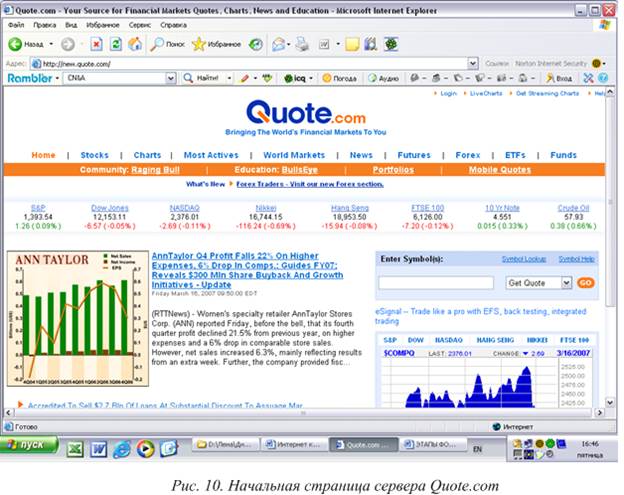
Task: Click the EN language indicator
Action: [x=477, y=449]
